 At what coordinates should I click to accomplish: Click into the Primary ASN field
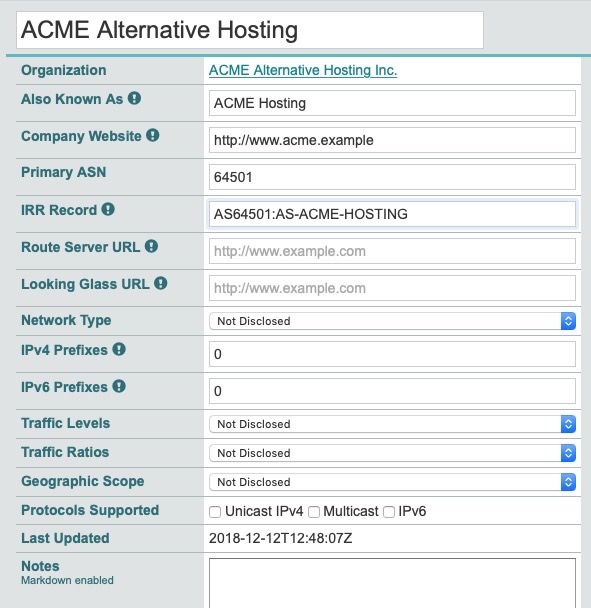(392, 177)
